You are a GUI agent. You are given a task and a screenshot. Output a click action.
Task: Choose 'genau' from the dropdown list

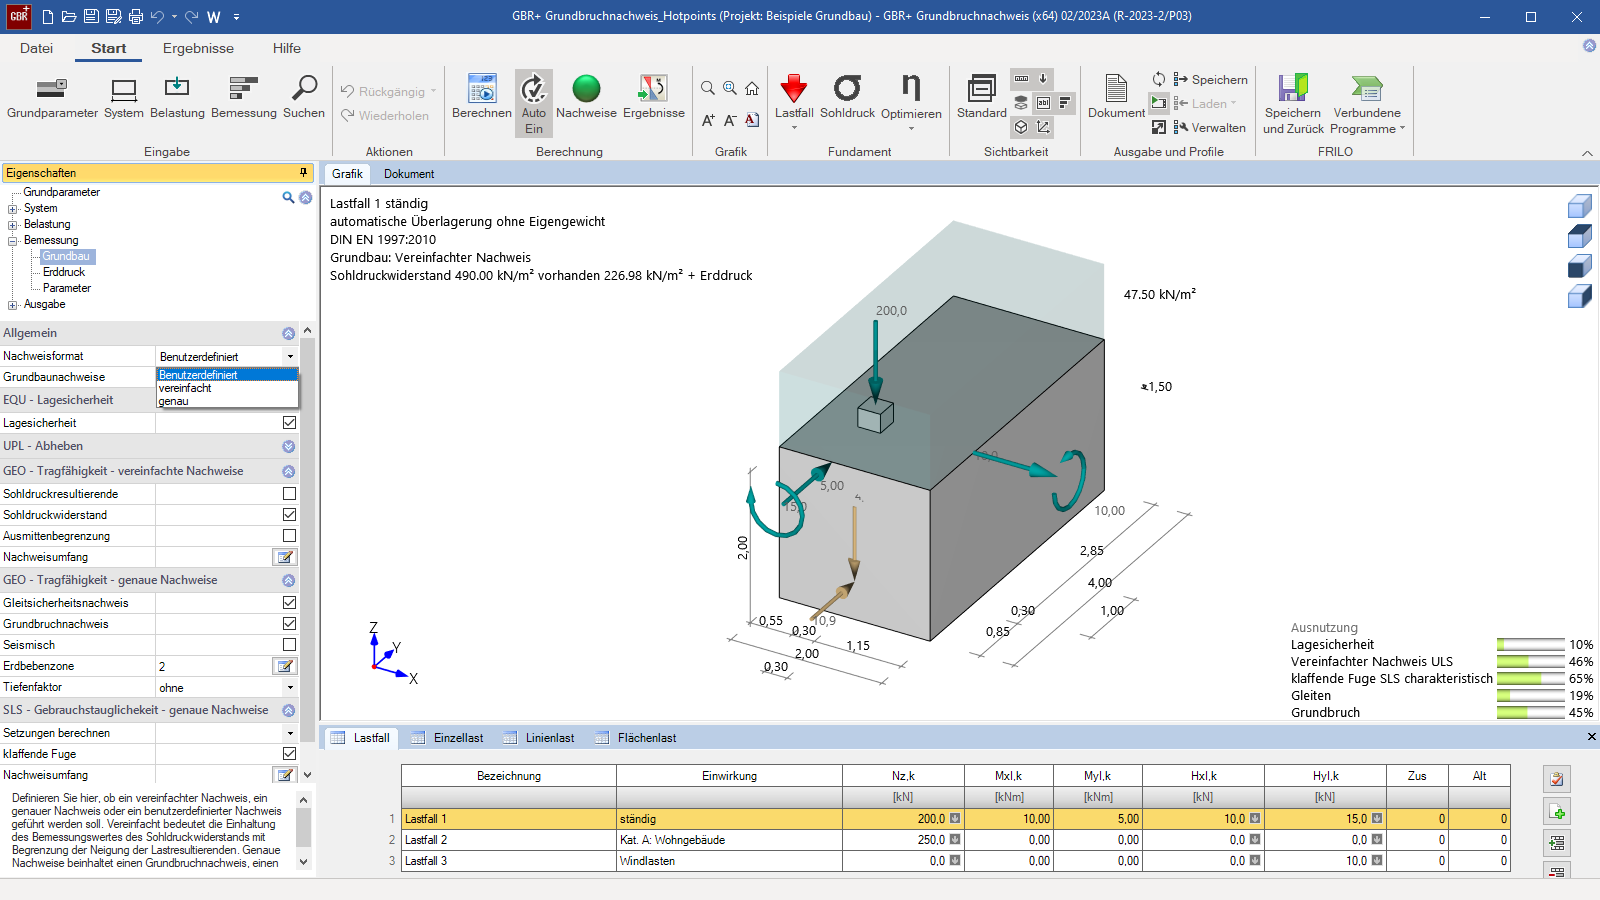[x=227, y=401]
